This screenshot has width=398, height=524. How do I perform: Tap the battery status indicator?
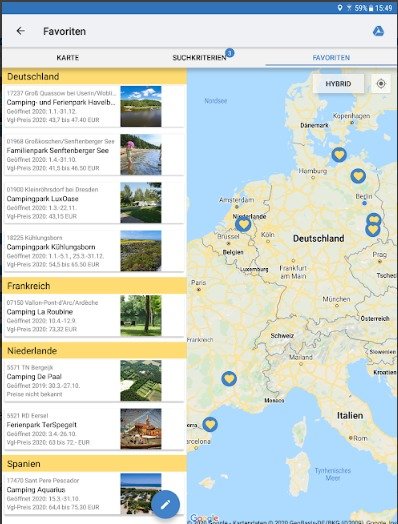point(371,8)
